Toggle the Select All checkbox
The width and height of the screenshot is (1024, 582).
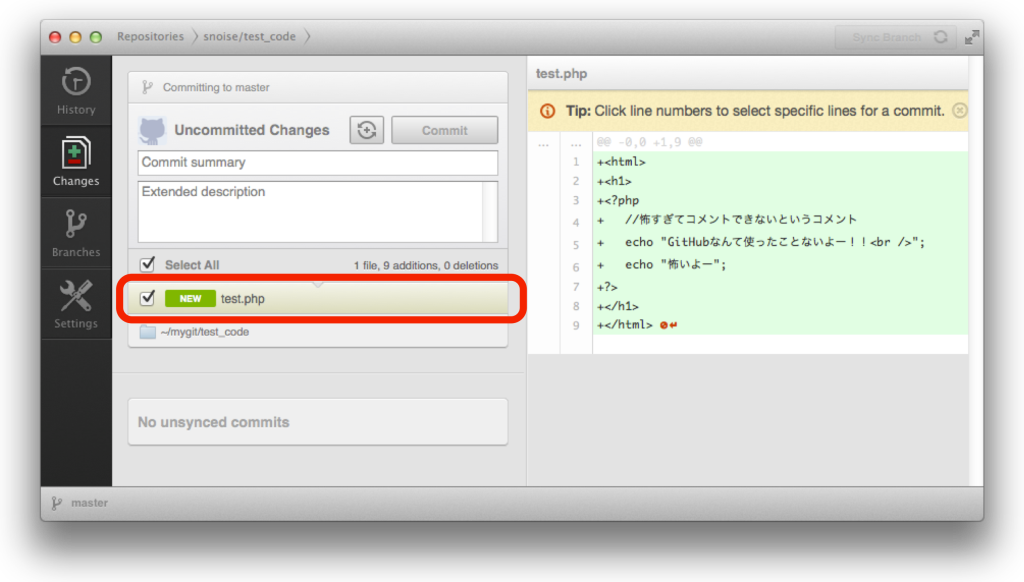[x=148, y=264]
